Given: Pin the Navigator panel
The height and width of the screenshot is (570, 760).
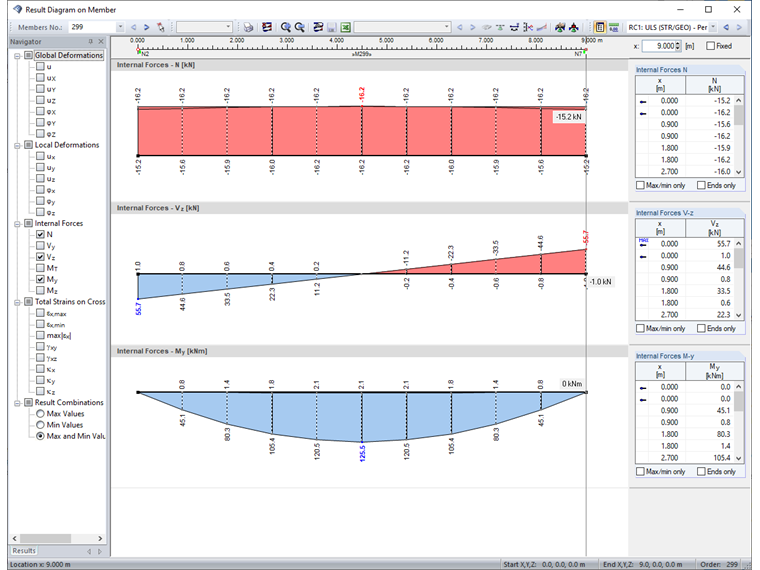Looking at the screenshot, I should pos(90,42).
